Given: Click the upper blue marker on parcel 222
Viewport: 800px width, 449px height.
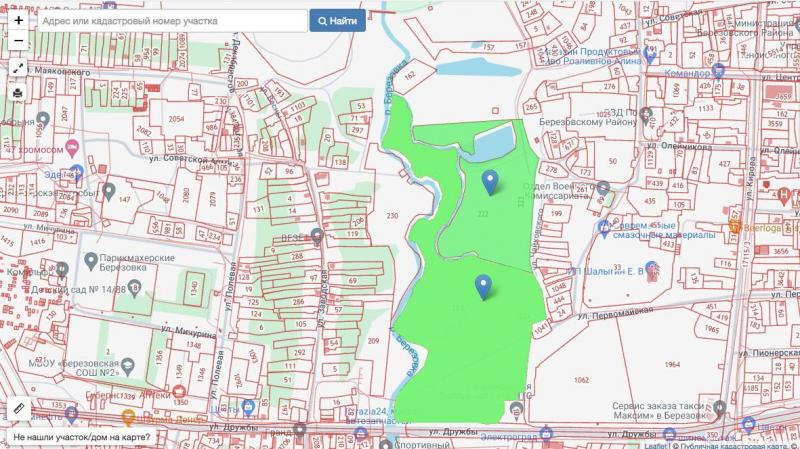Looking at the screenshot, I should 490,181.
